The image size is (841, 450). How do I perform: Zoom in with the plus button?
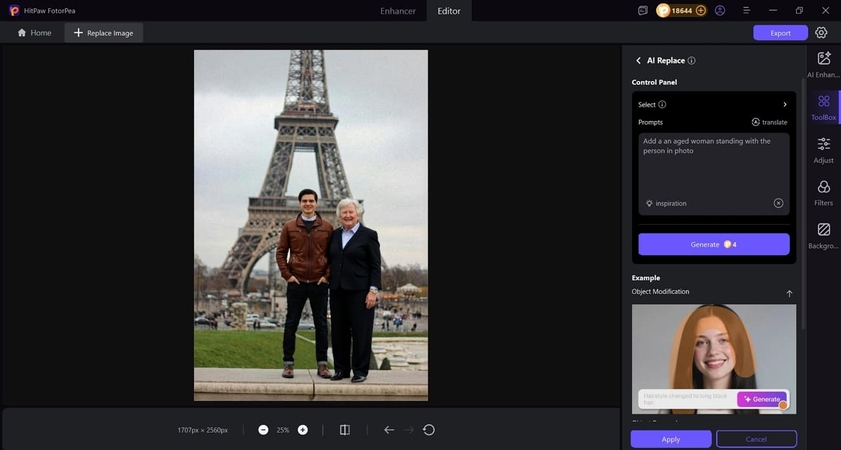coord(303,430)
